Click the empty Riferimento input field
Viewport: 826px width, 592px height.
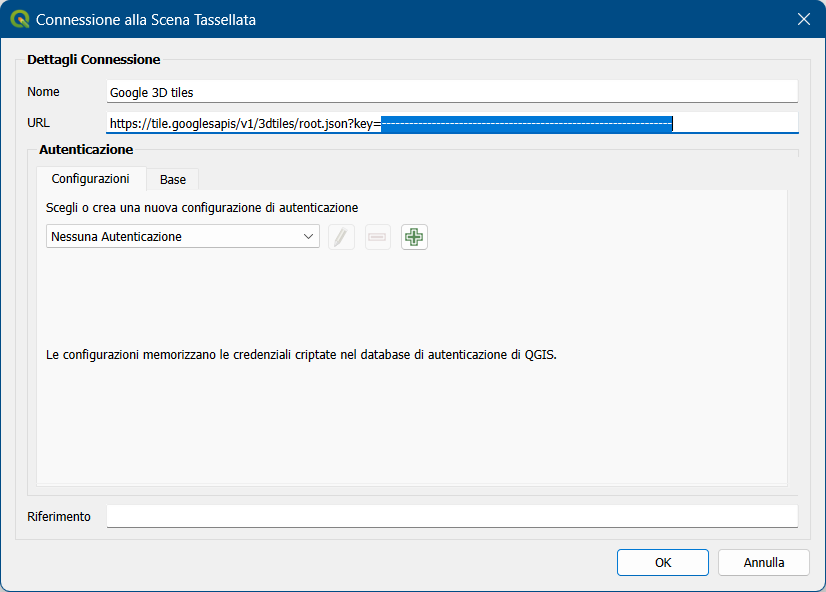point(453,516)
